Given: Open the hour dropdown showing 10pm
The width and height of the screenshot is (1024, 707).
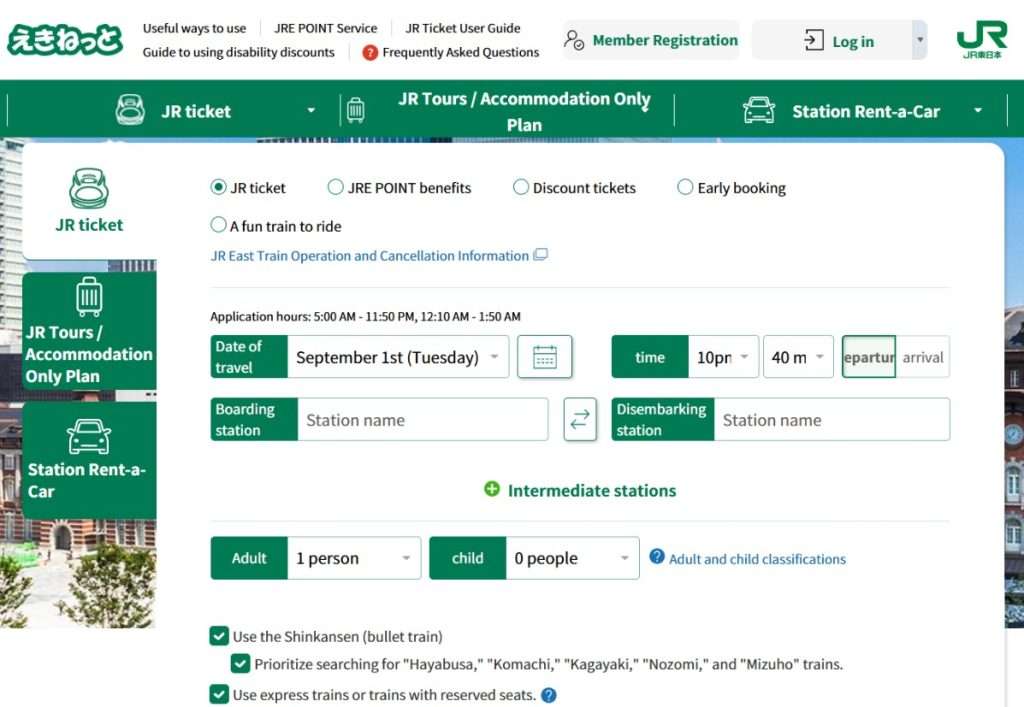Looking at the screenshot, I should point(723,357).
